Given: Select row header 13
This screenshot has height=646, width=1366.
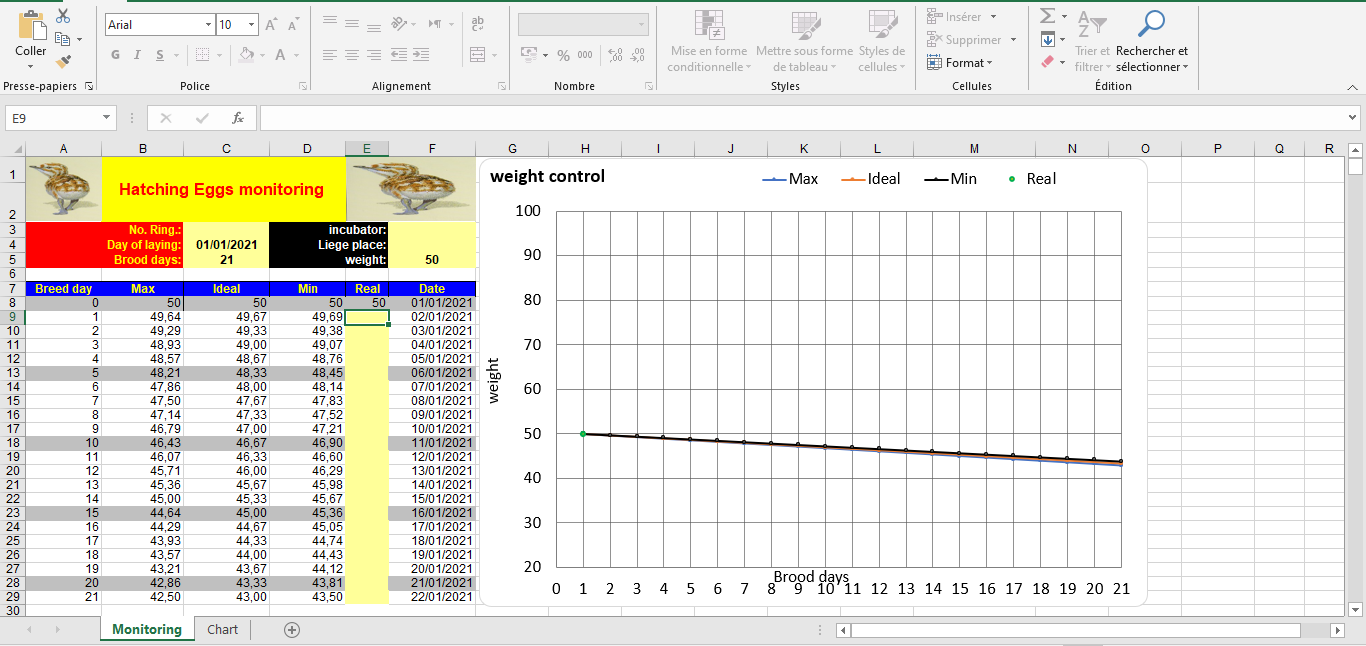Looking at the screenshot, I should pyautogui.click(x=12, y=372).
